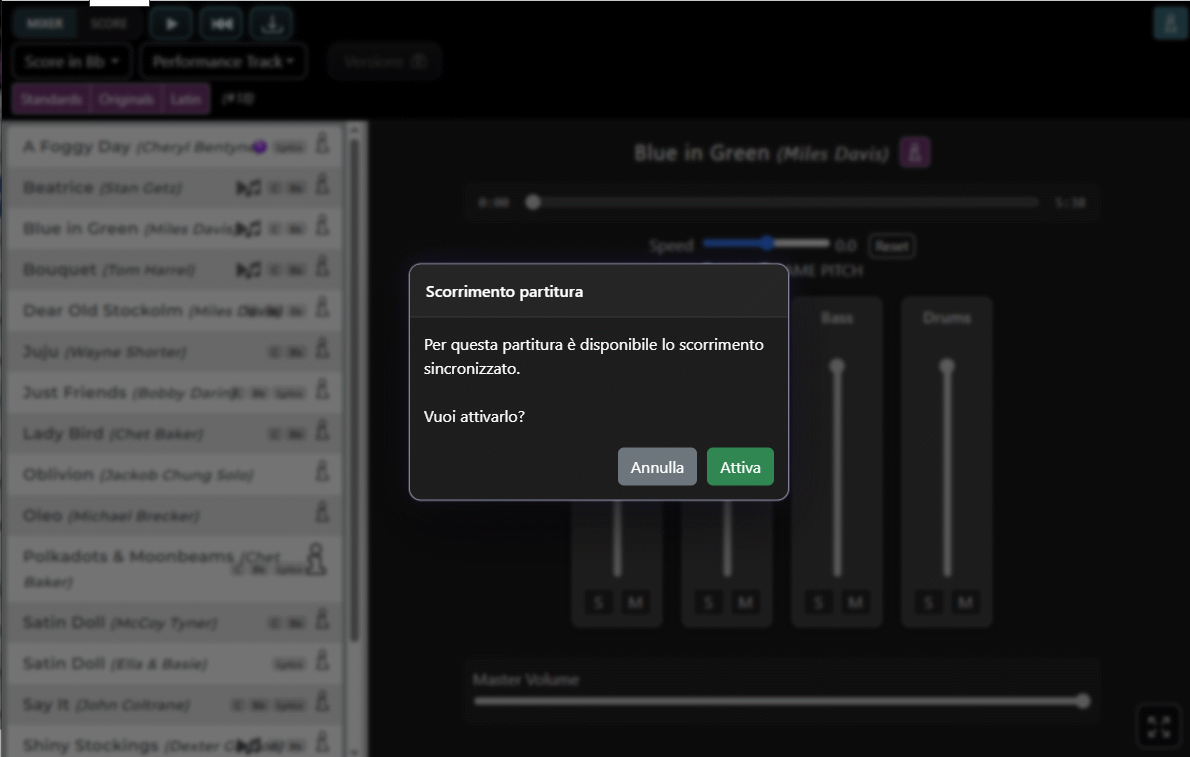1190x757 pixels.
Task: Click the metronome icon in Say It row
Action: [x=323, y=702]
